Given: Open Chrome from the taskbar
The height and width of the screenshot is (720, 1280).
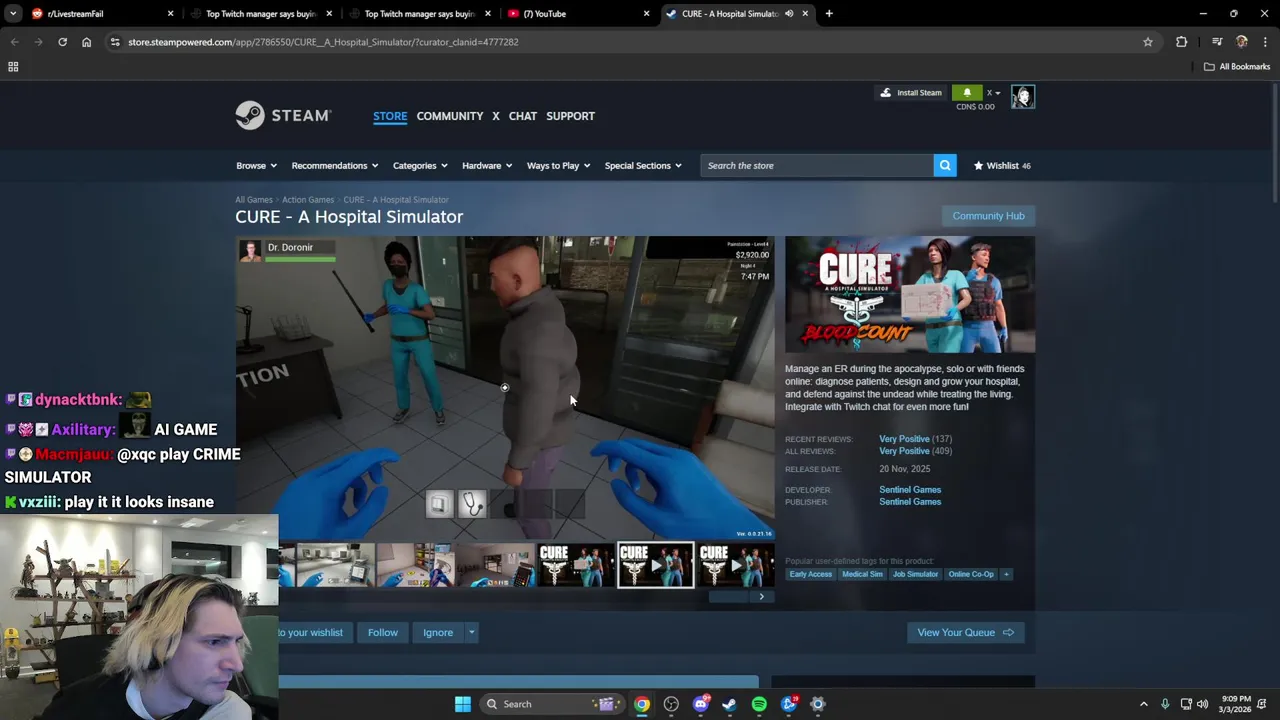Looking at the screenshot, I should 642,704.
